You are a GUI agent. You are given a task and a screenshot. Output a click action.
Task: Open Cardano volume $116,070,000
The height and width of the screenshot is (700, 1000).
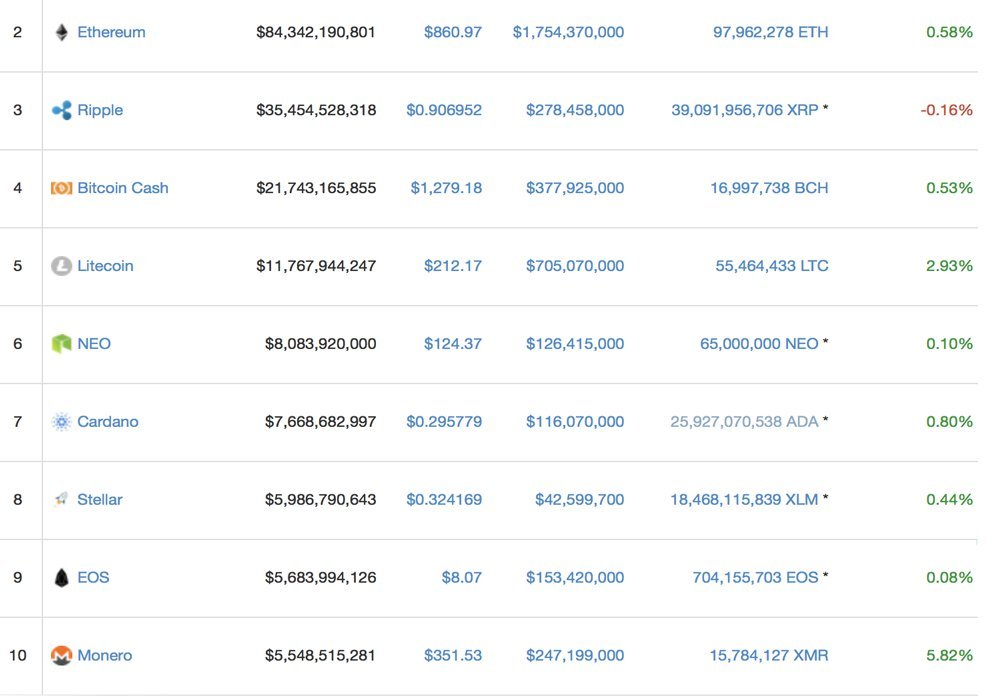coord(575,421)
